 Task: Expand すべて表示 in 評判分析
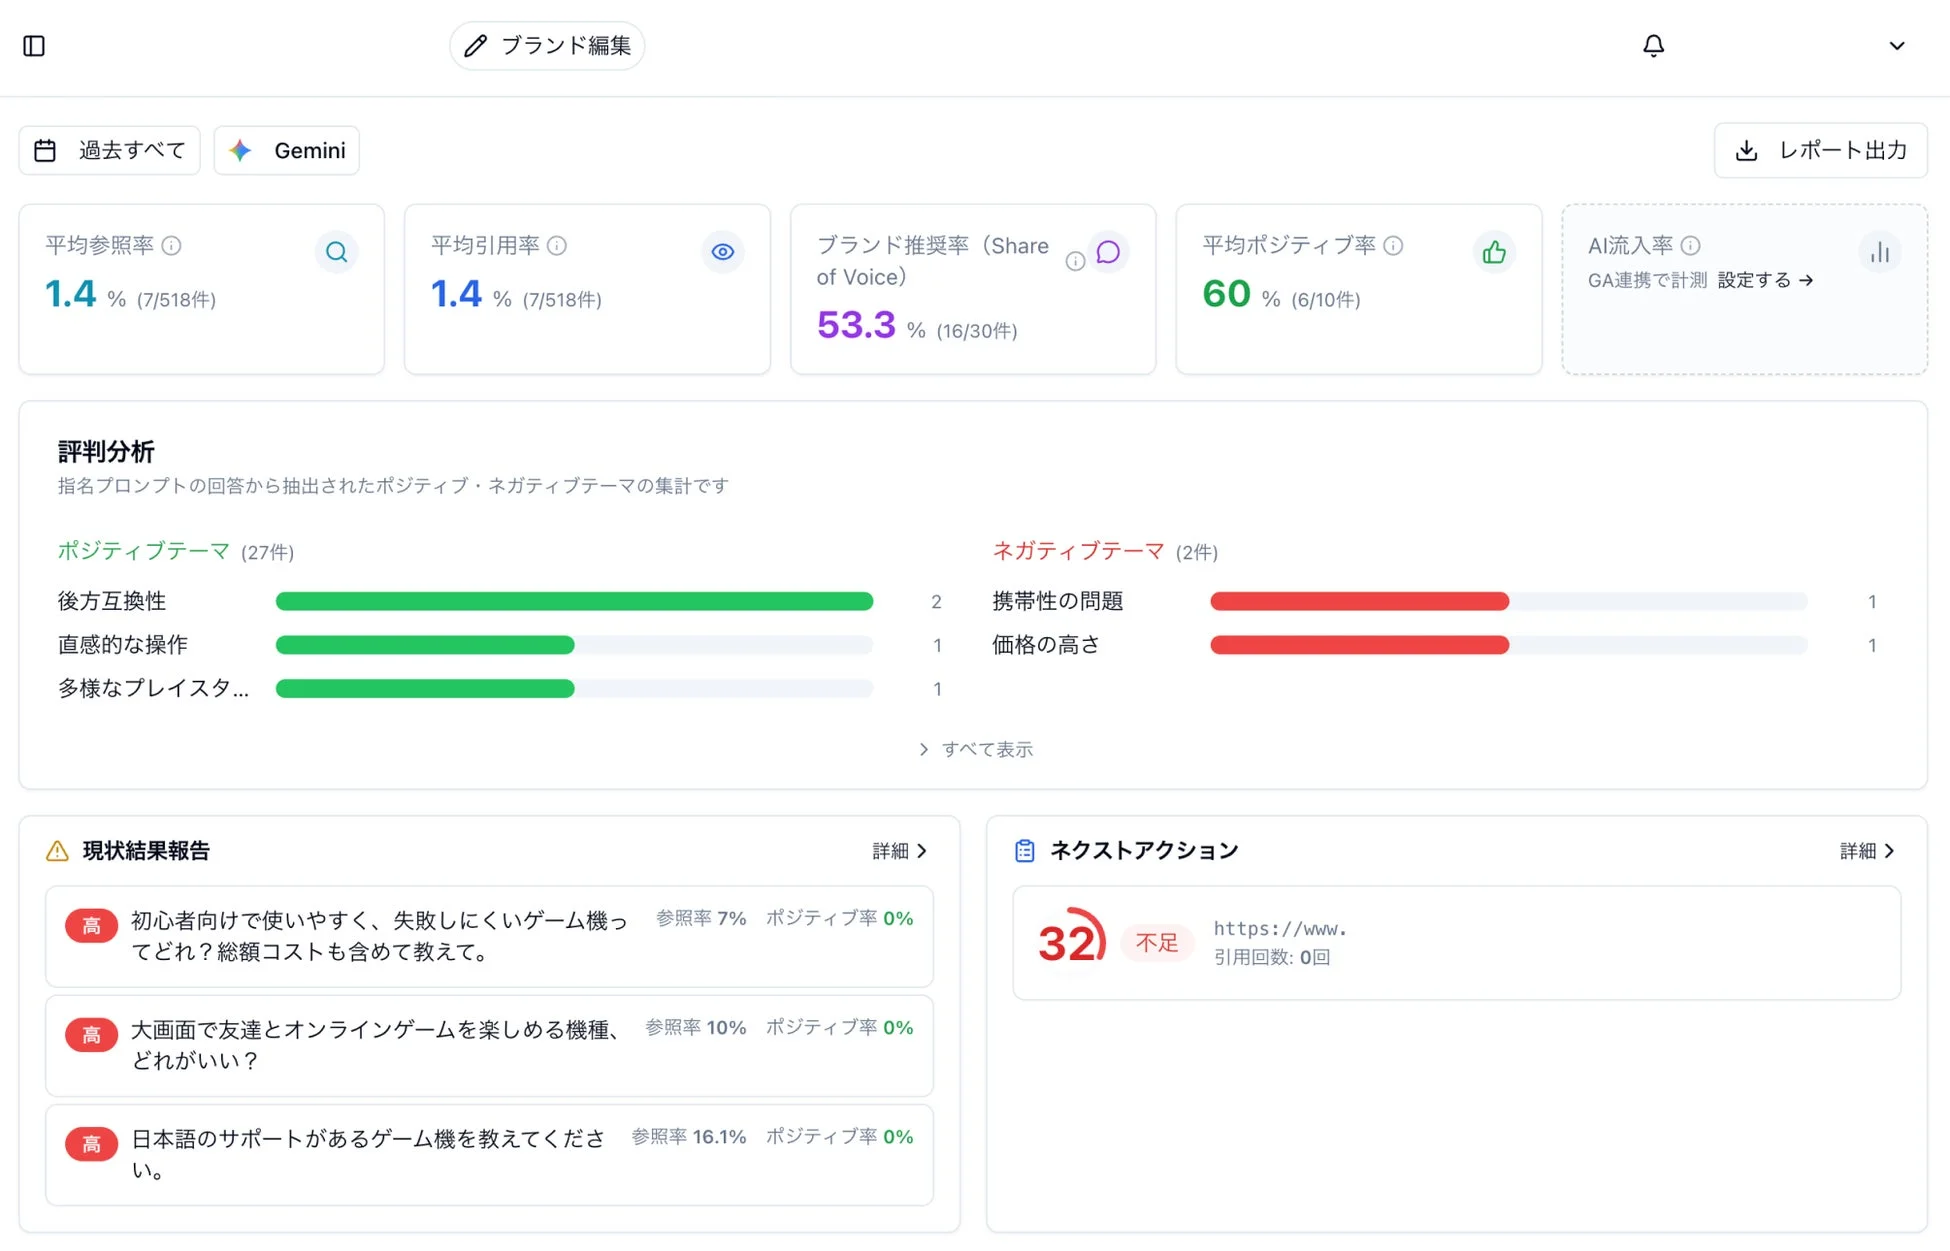click(x=975, y=750)
